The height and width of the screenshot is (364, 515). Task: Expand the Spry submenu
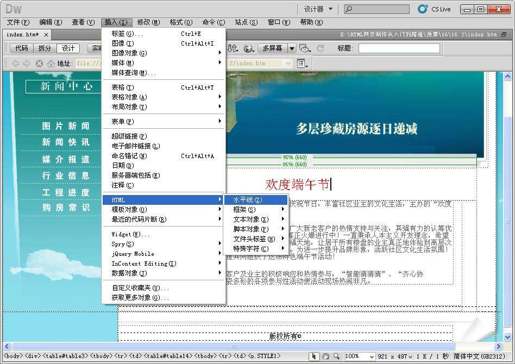coord(164,244)
